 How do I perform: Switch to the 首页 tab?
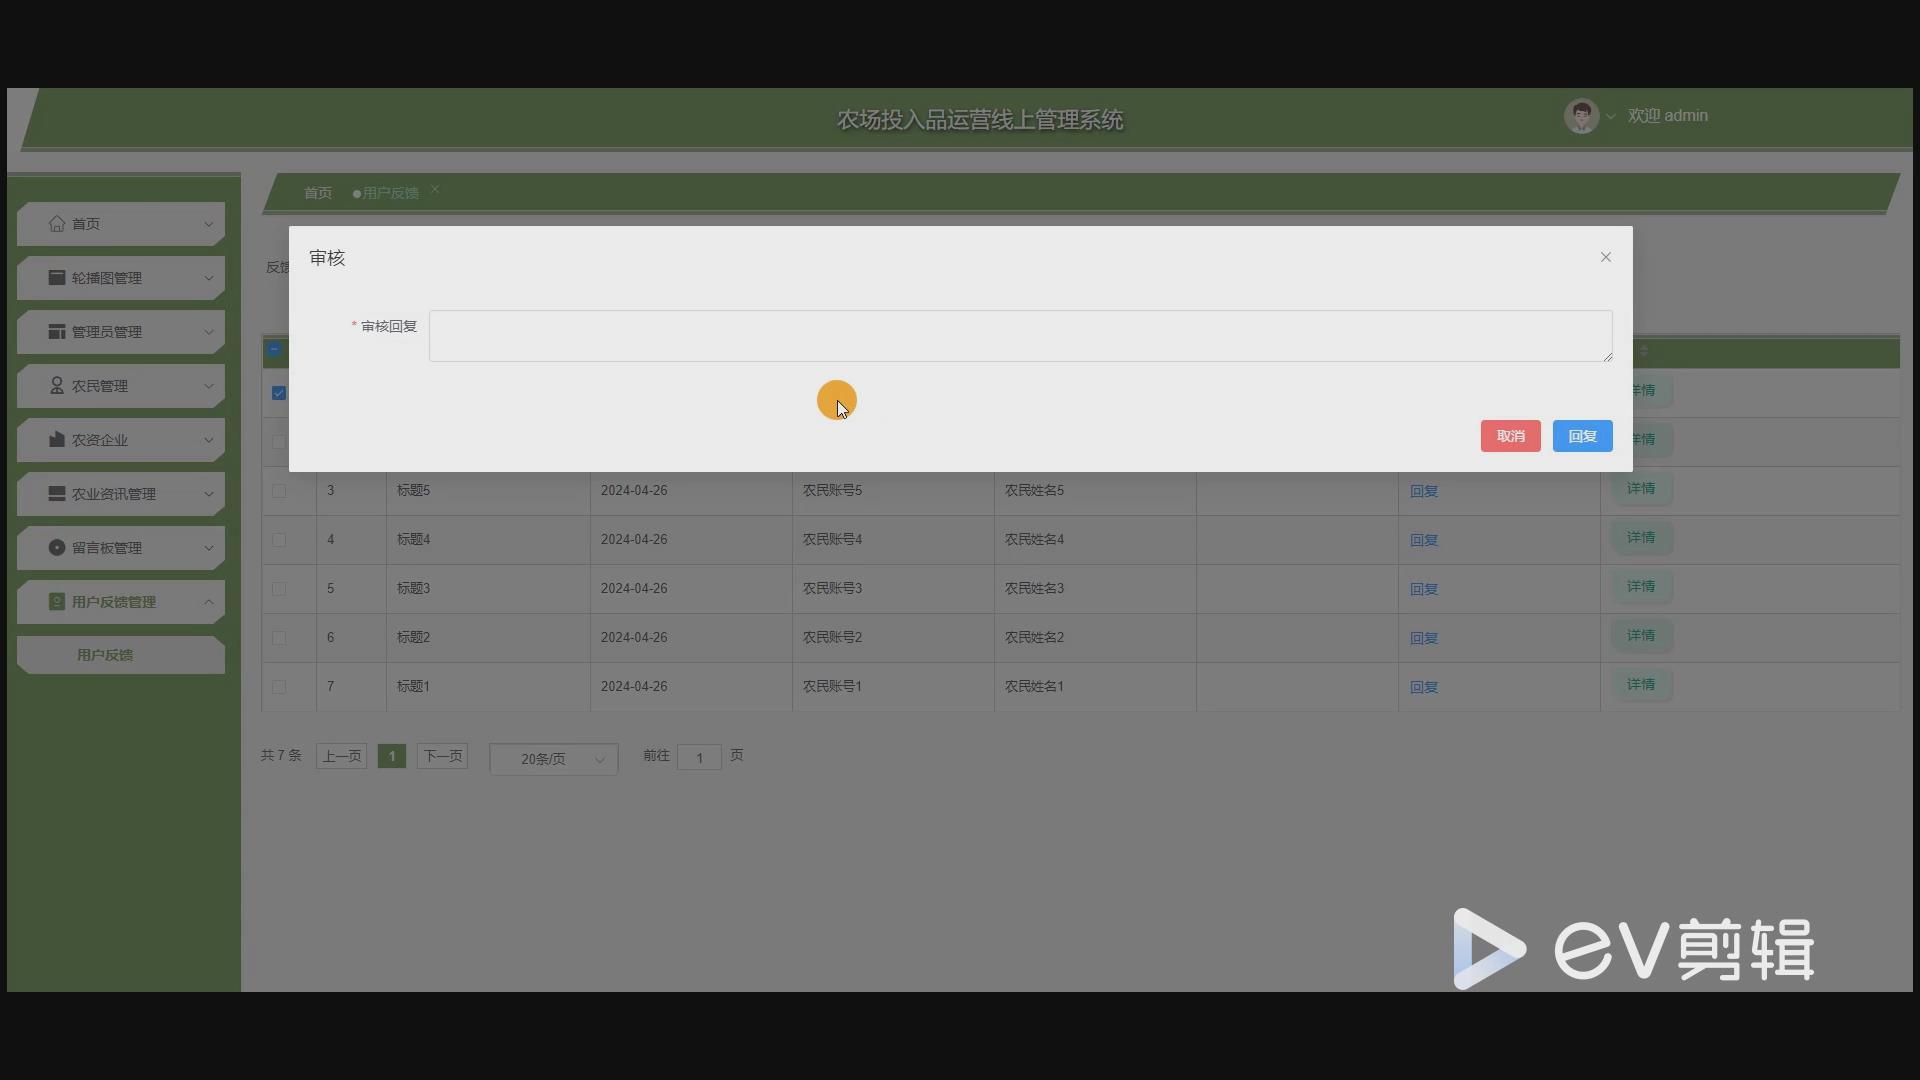click(x=318, y=193)
